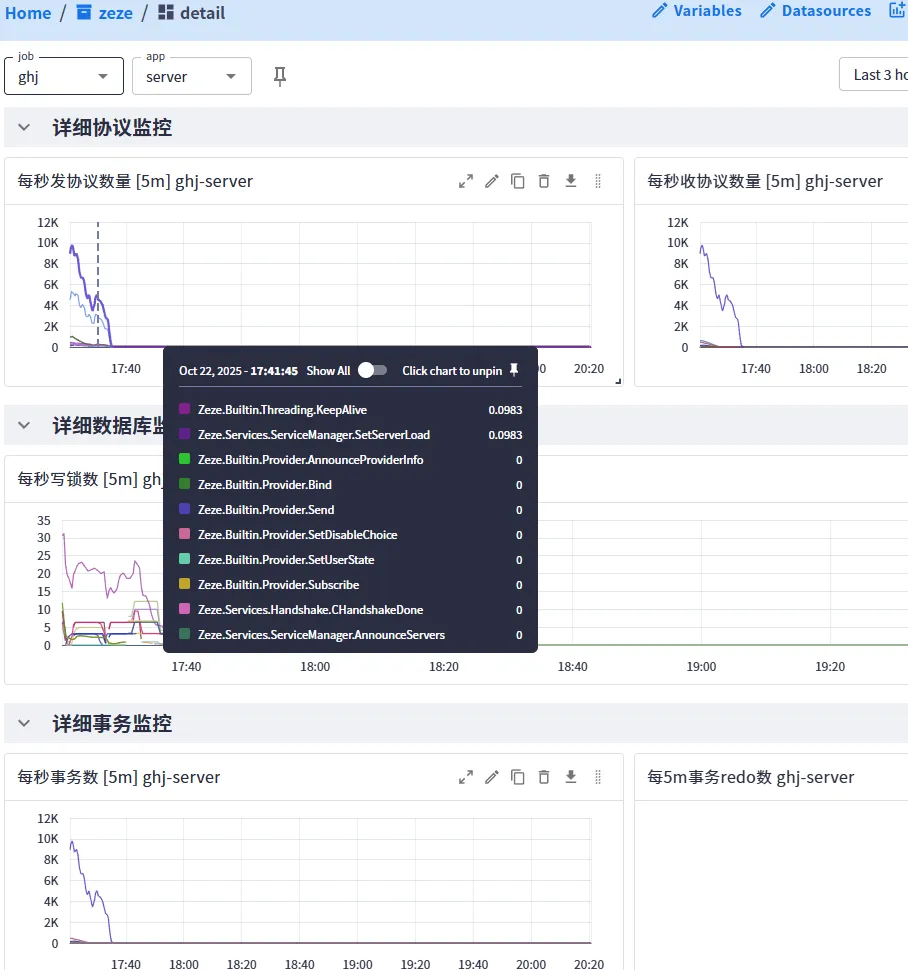908x970 pixels.
Task: Collapse the 详细协议监控 section
Action: [x=24, y=128]
